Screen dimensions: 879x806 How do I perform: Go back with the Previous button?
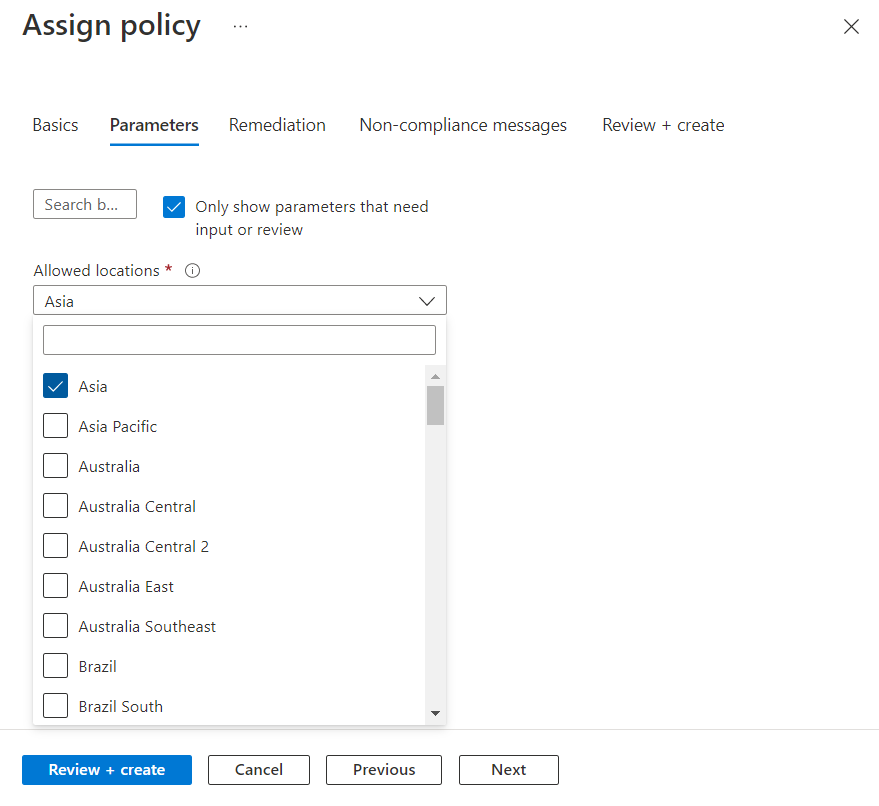coord(384,770)
